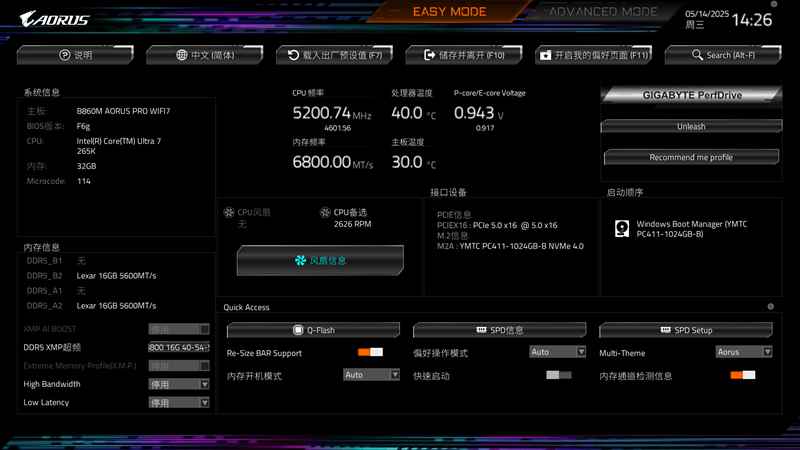Open the Help (说明) button
The image size is (800, 450).
(x=75, y=55)
